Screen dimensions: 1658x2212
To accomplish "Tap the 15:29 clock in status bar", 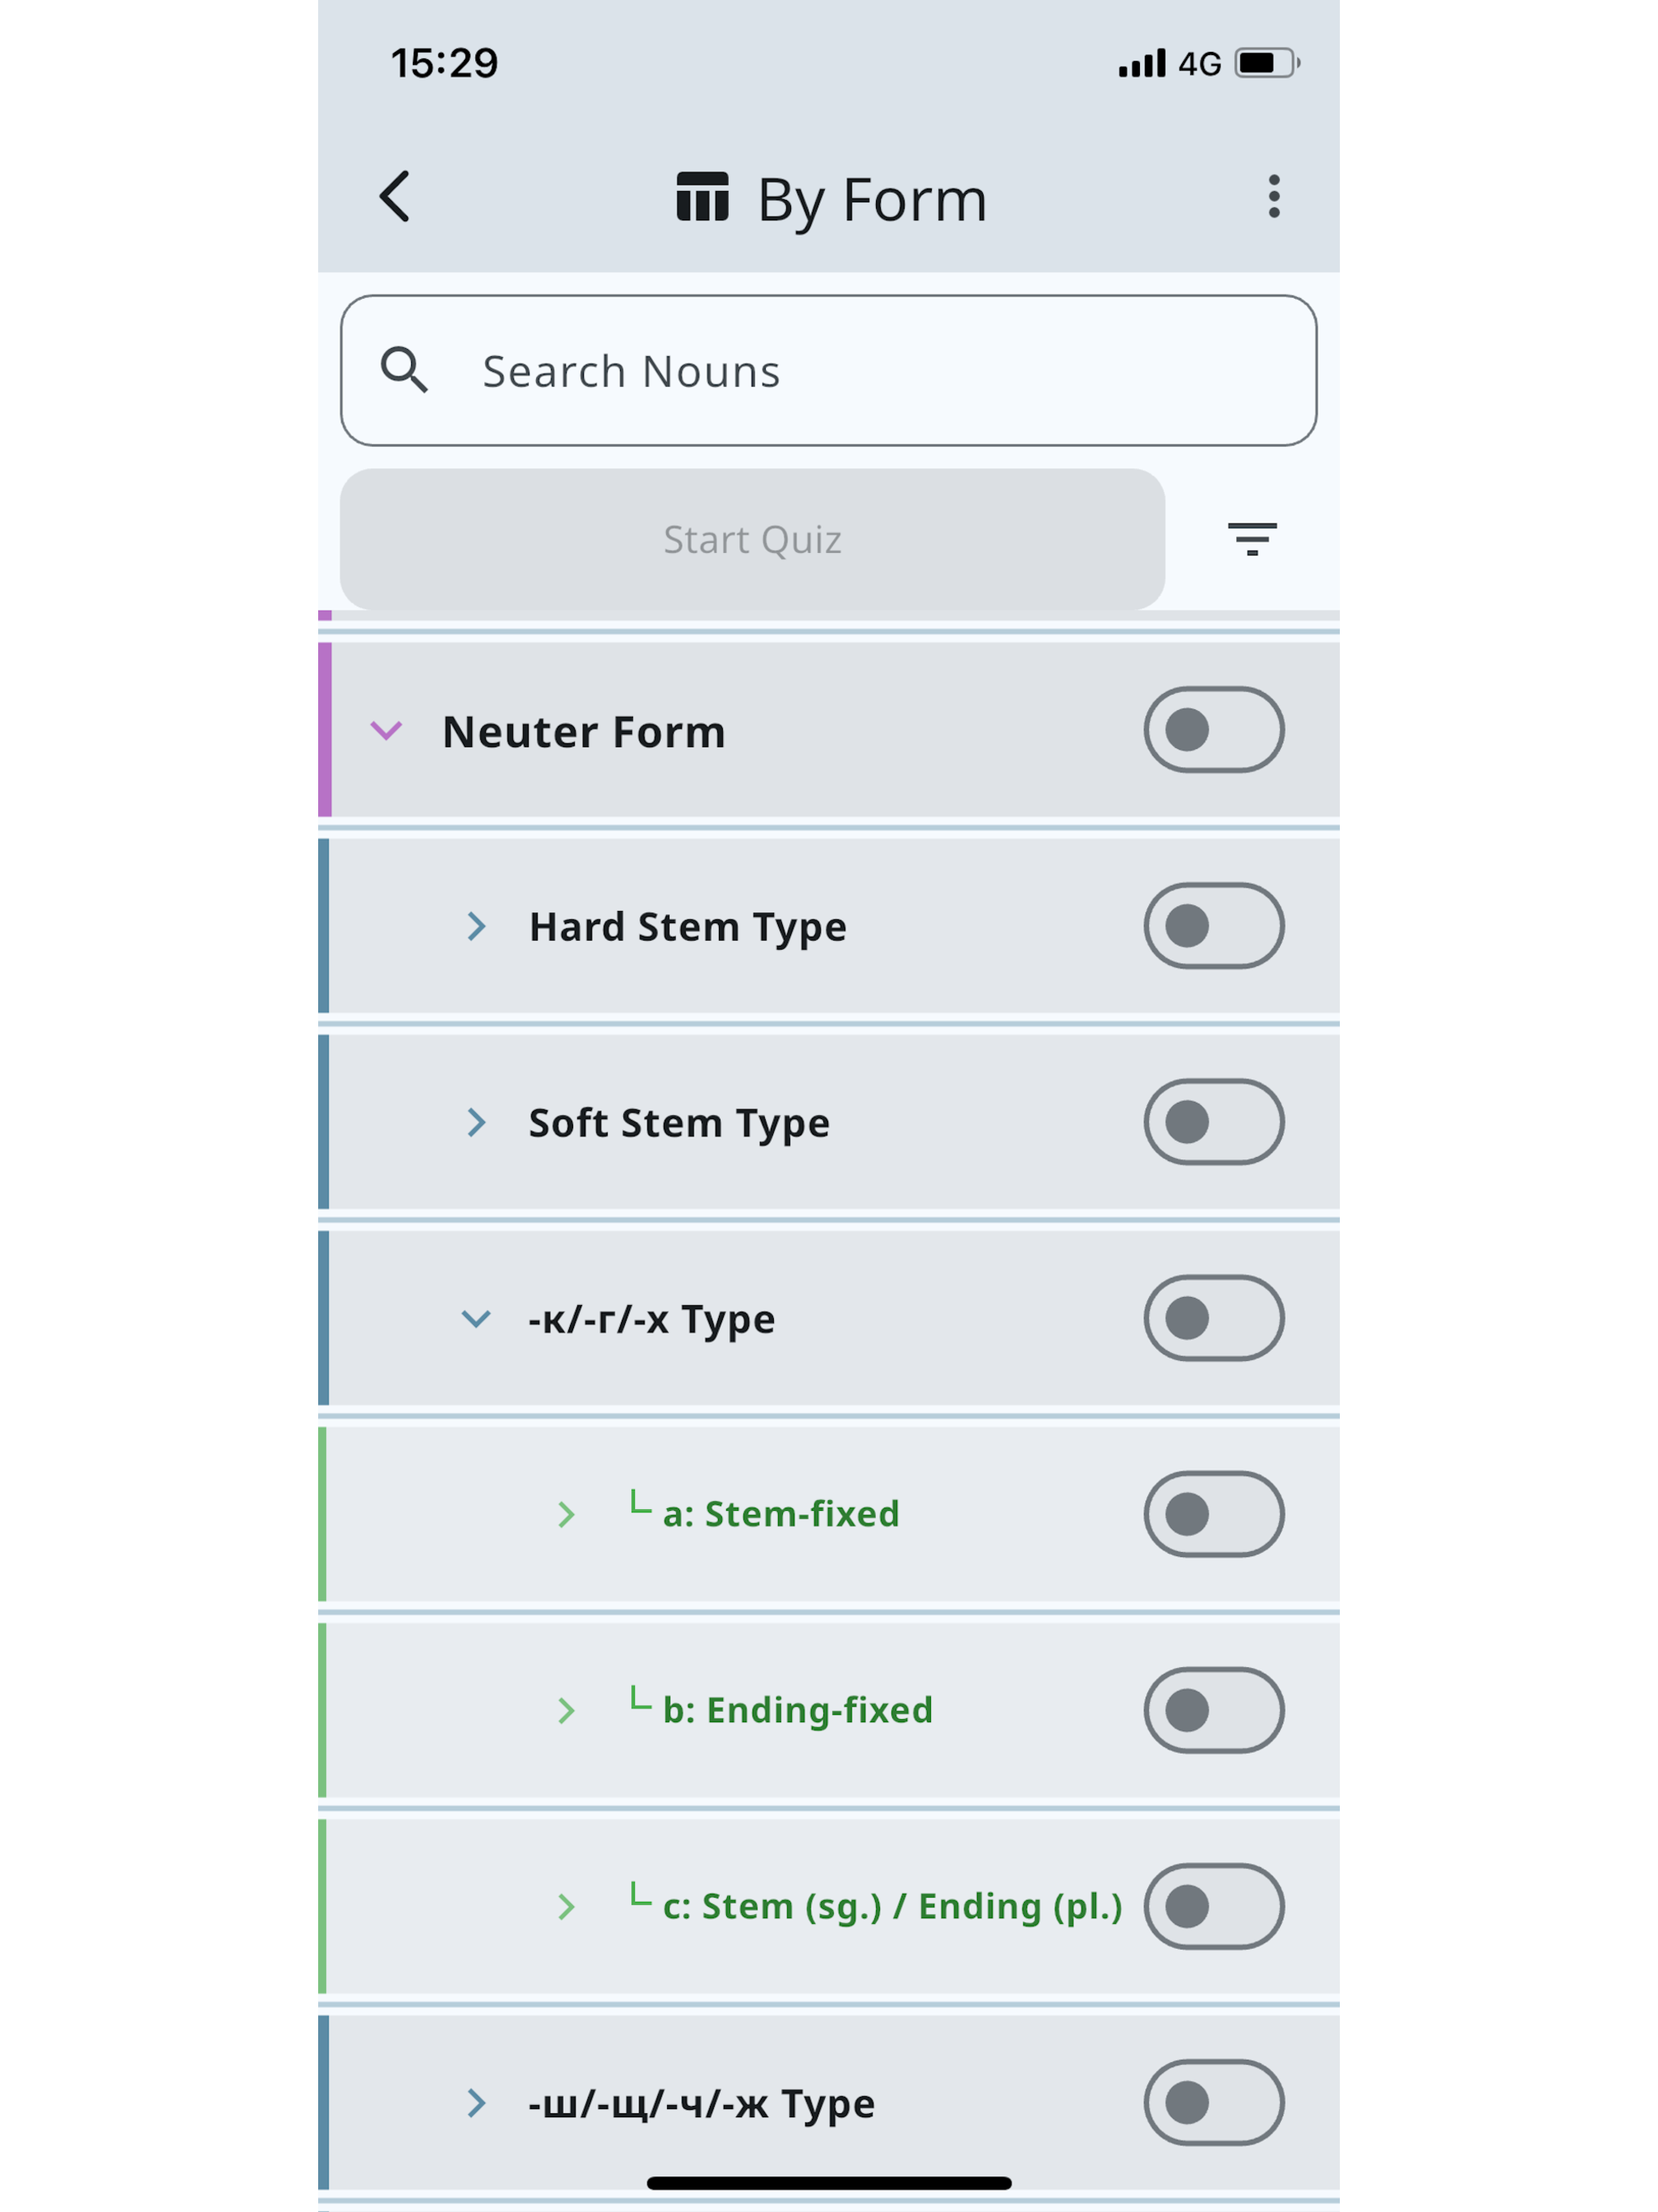I will [444, 63].
